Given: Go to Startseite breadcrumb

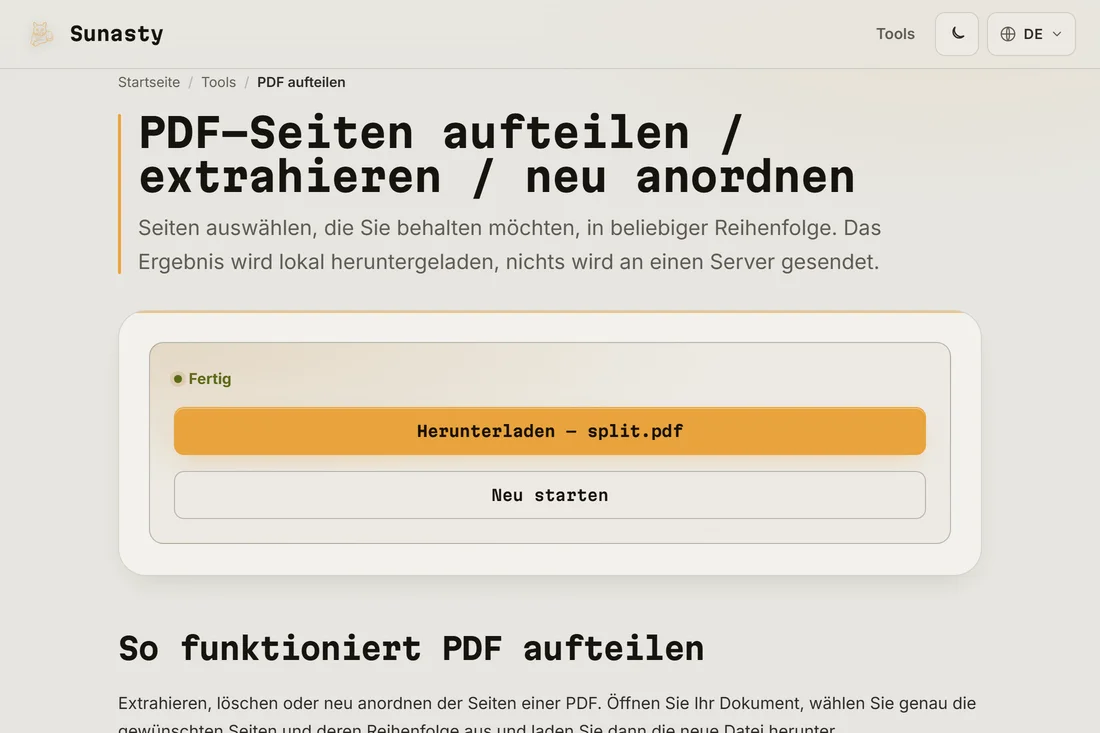Looking at the screenshot, I should [x=149, y=82].
